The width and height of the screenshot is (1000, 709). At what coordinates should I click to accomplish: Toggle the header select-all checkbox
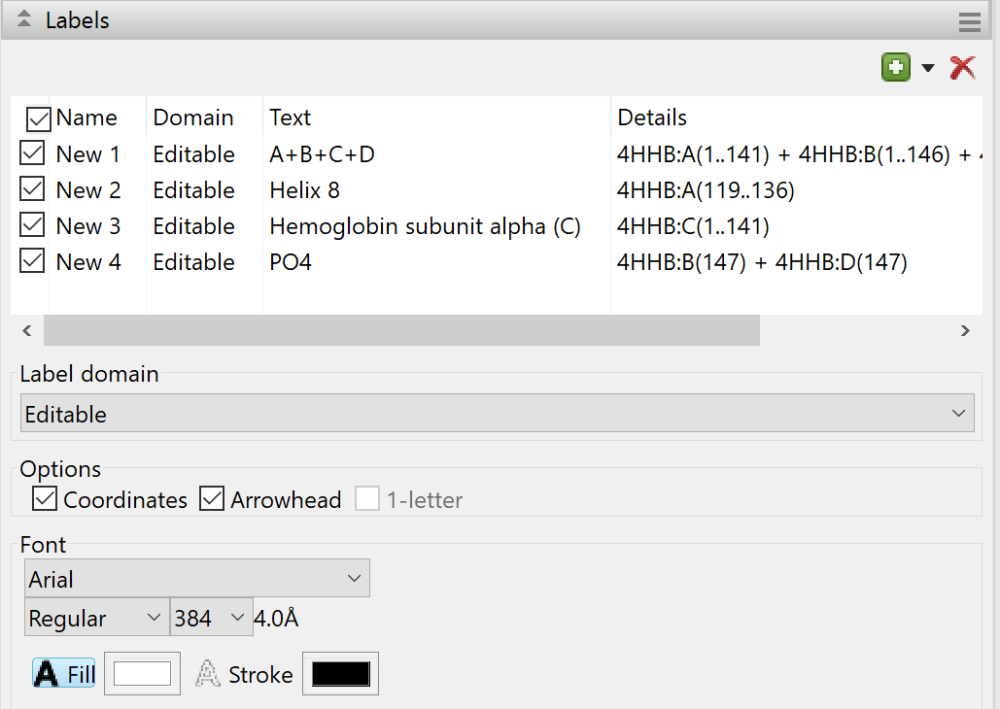38,119
